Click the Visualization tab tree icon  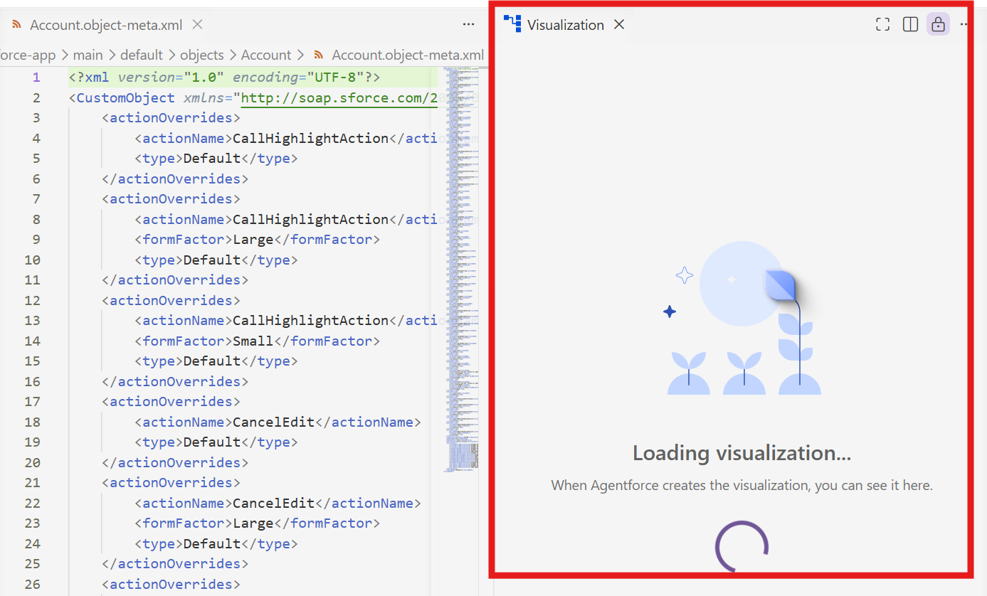click(512, 24)
